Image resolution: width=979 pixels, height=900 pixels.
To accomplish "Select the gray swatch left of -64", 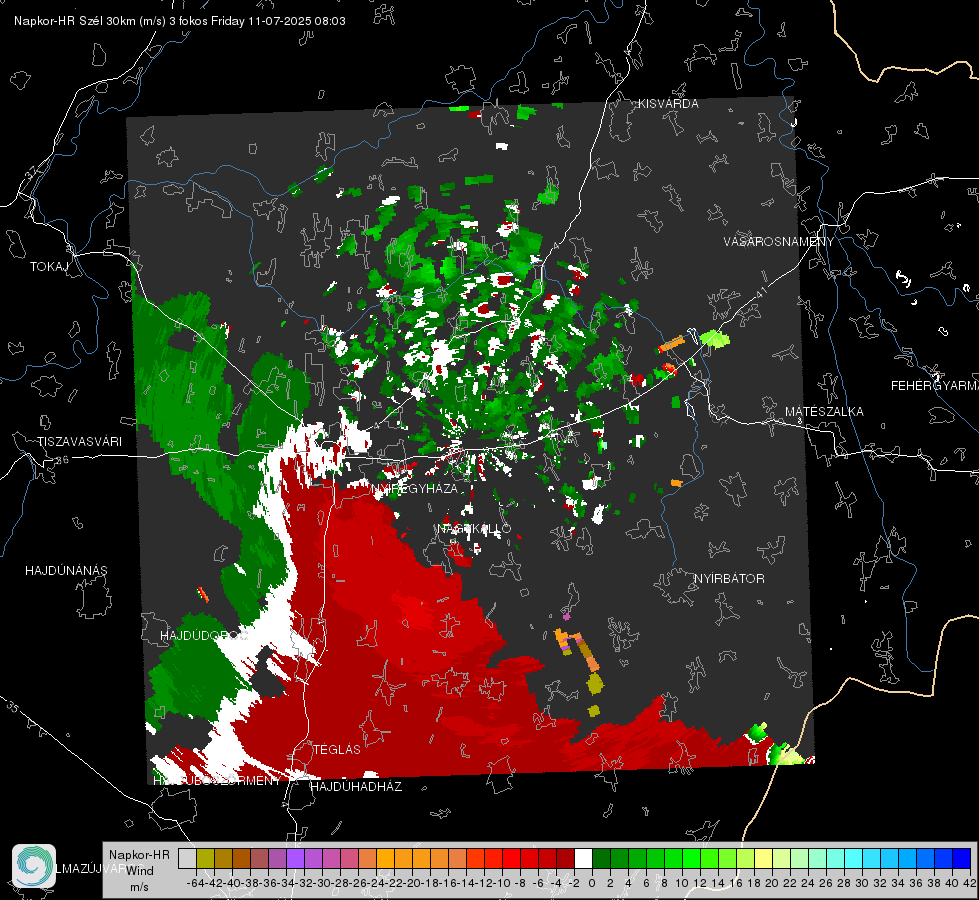I will coord(187,859).
